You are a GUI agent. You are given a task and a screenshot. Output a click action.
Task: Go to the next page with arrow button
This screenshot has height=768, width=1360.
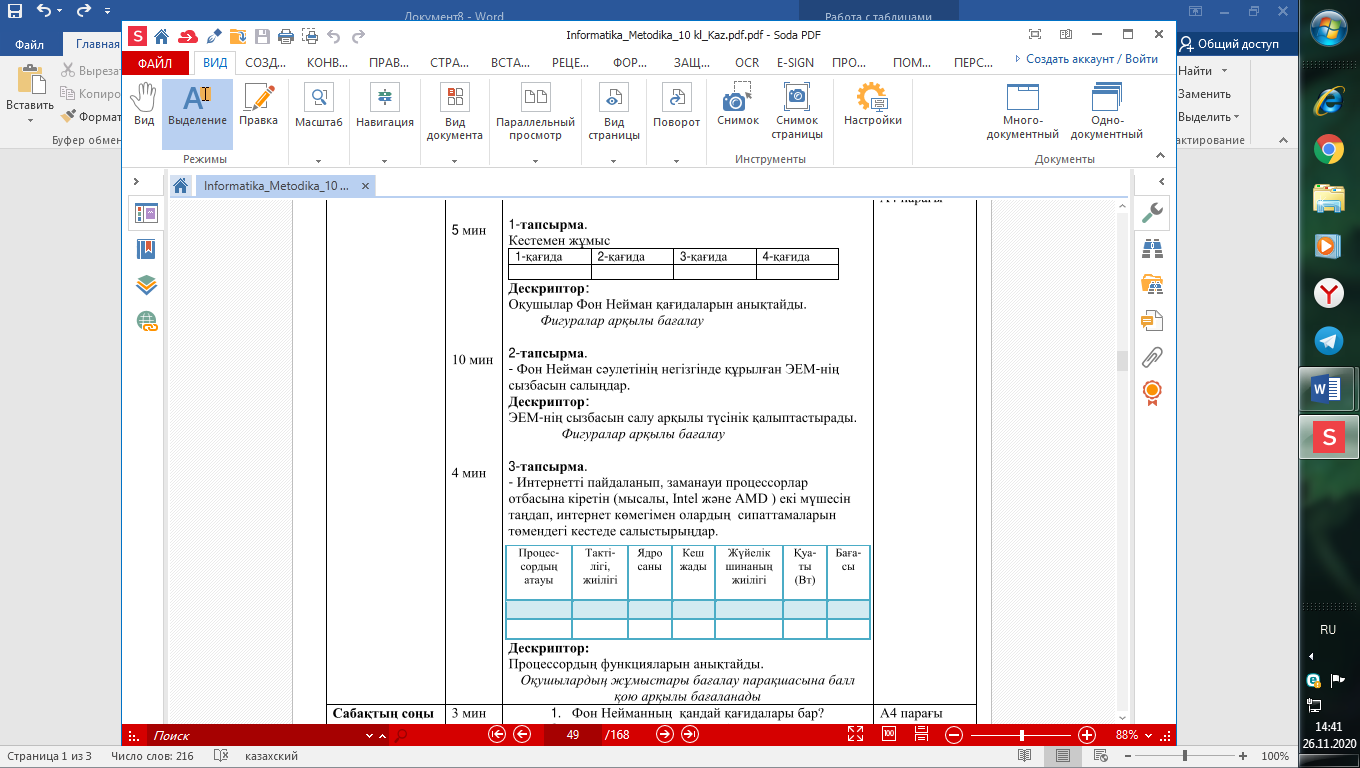(x=665, y=735)
